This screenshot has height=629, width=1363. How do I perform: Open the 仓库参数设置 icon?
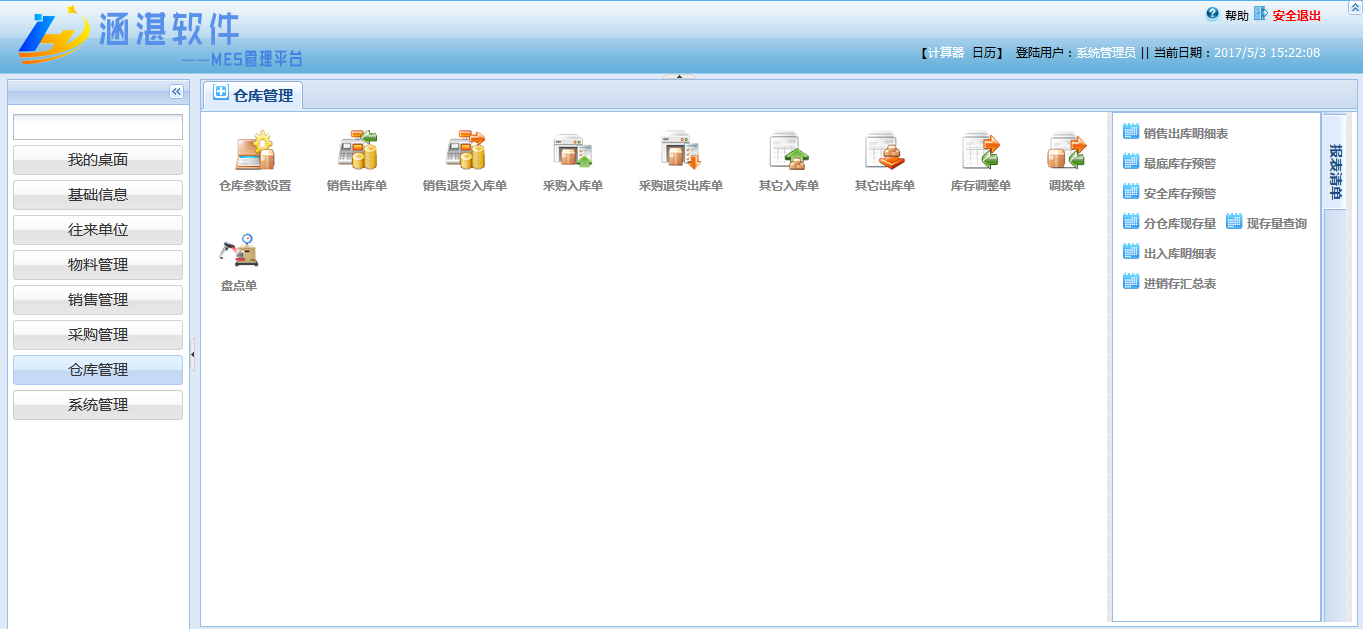click(x=254, y=151)
